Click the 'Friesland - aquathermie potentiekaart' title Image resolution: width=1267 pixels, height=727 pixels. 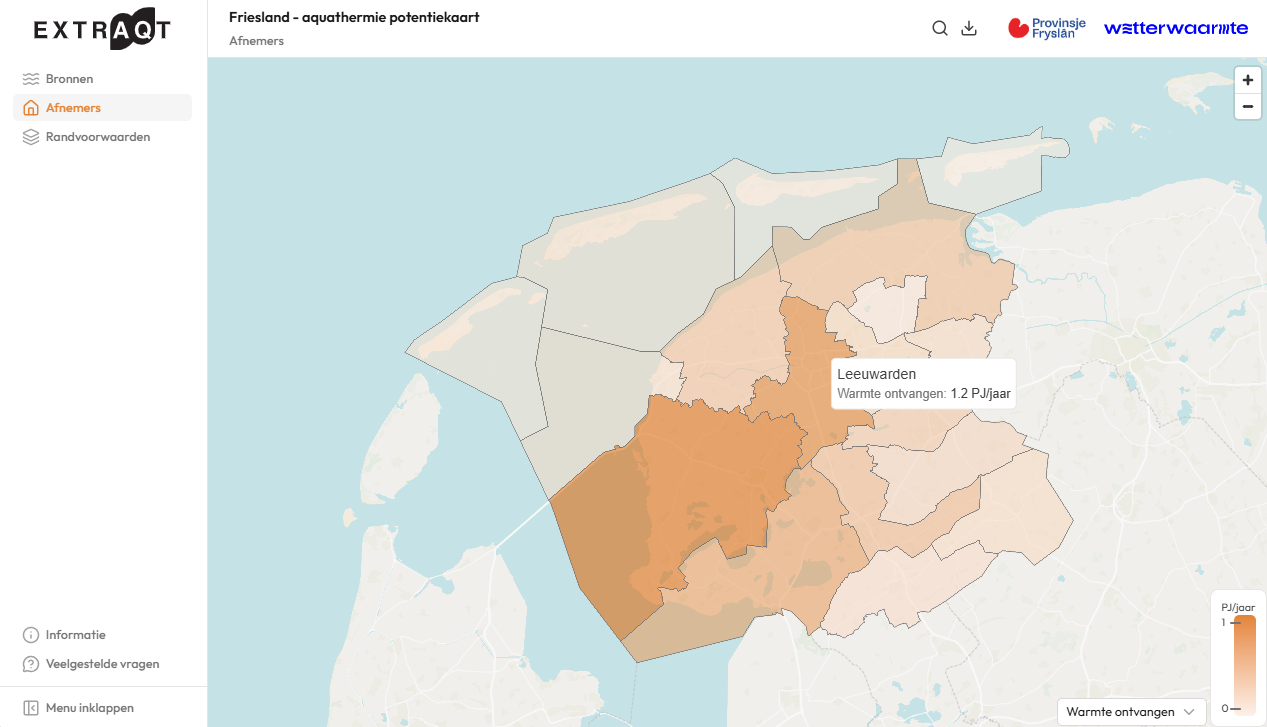(354, 17)
